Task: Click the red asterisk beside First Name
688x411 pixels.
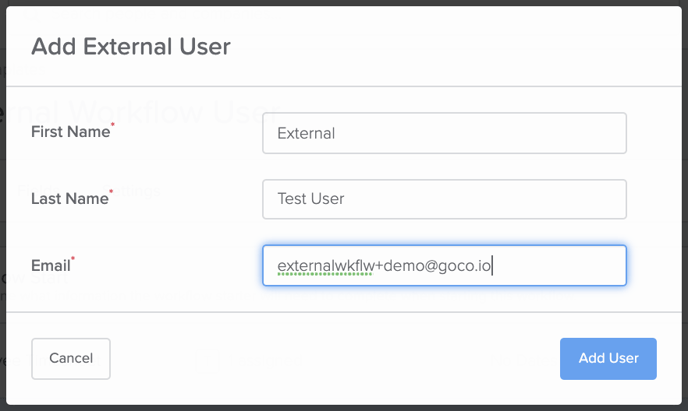Action: (113, 125)
